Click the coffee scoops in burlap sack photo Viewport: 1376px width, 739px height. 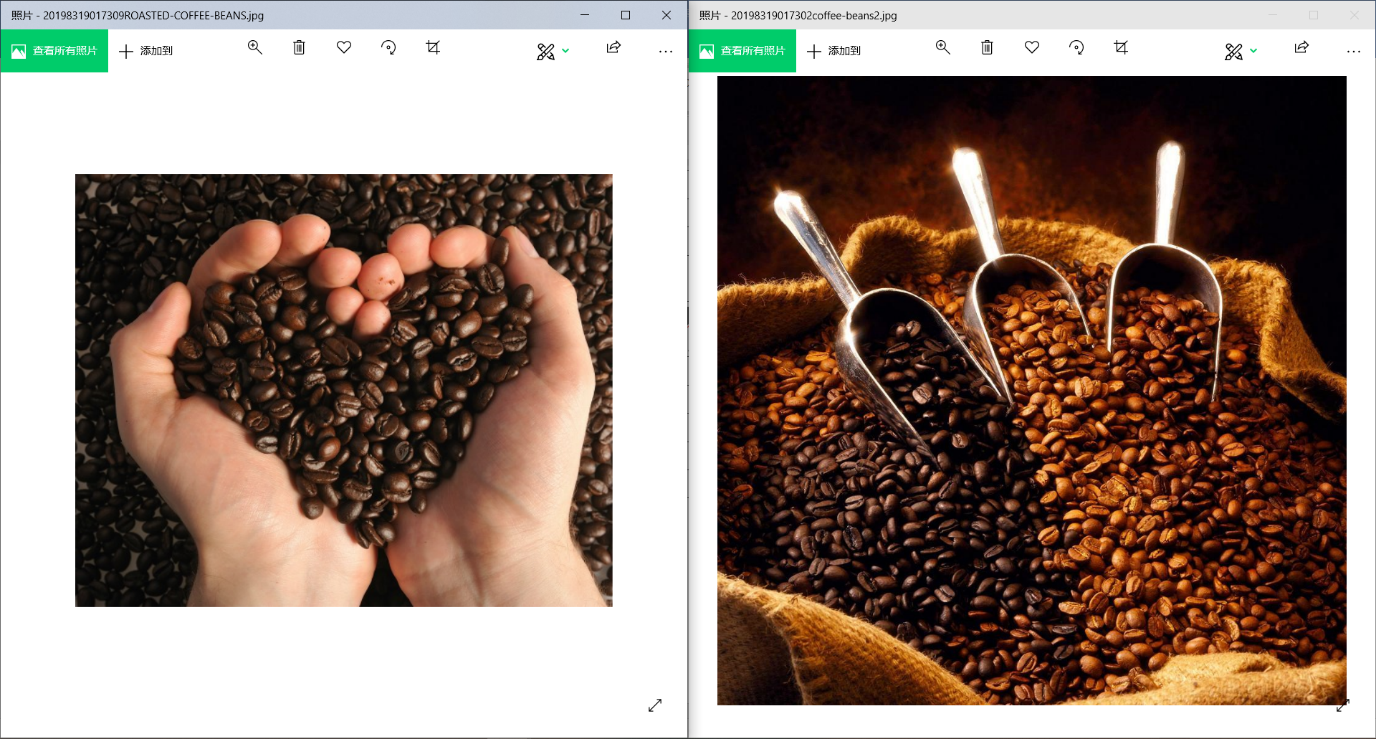tap(1032, 390)
